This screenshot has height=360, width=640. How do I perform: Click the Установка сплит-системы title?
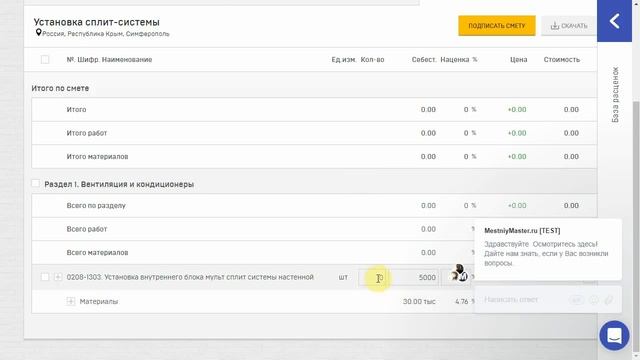(x=96, y=22)
